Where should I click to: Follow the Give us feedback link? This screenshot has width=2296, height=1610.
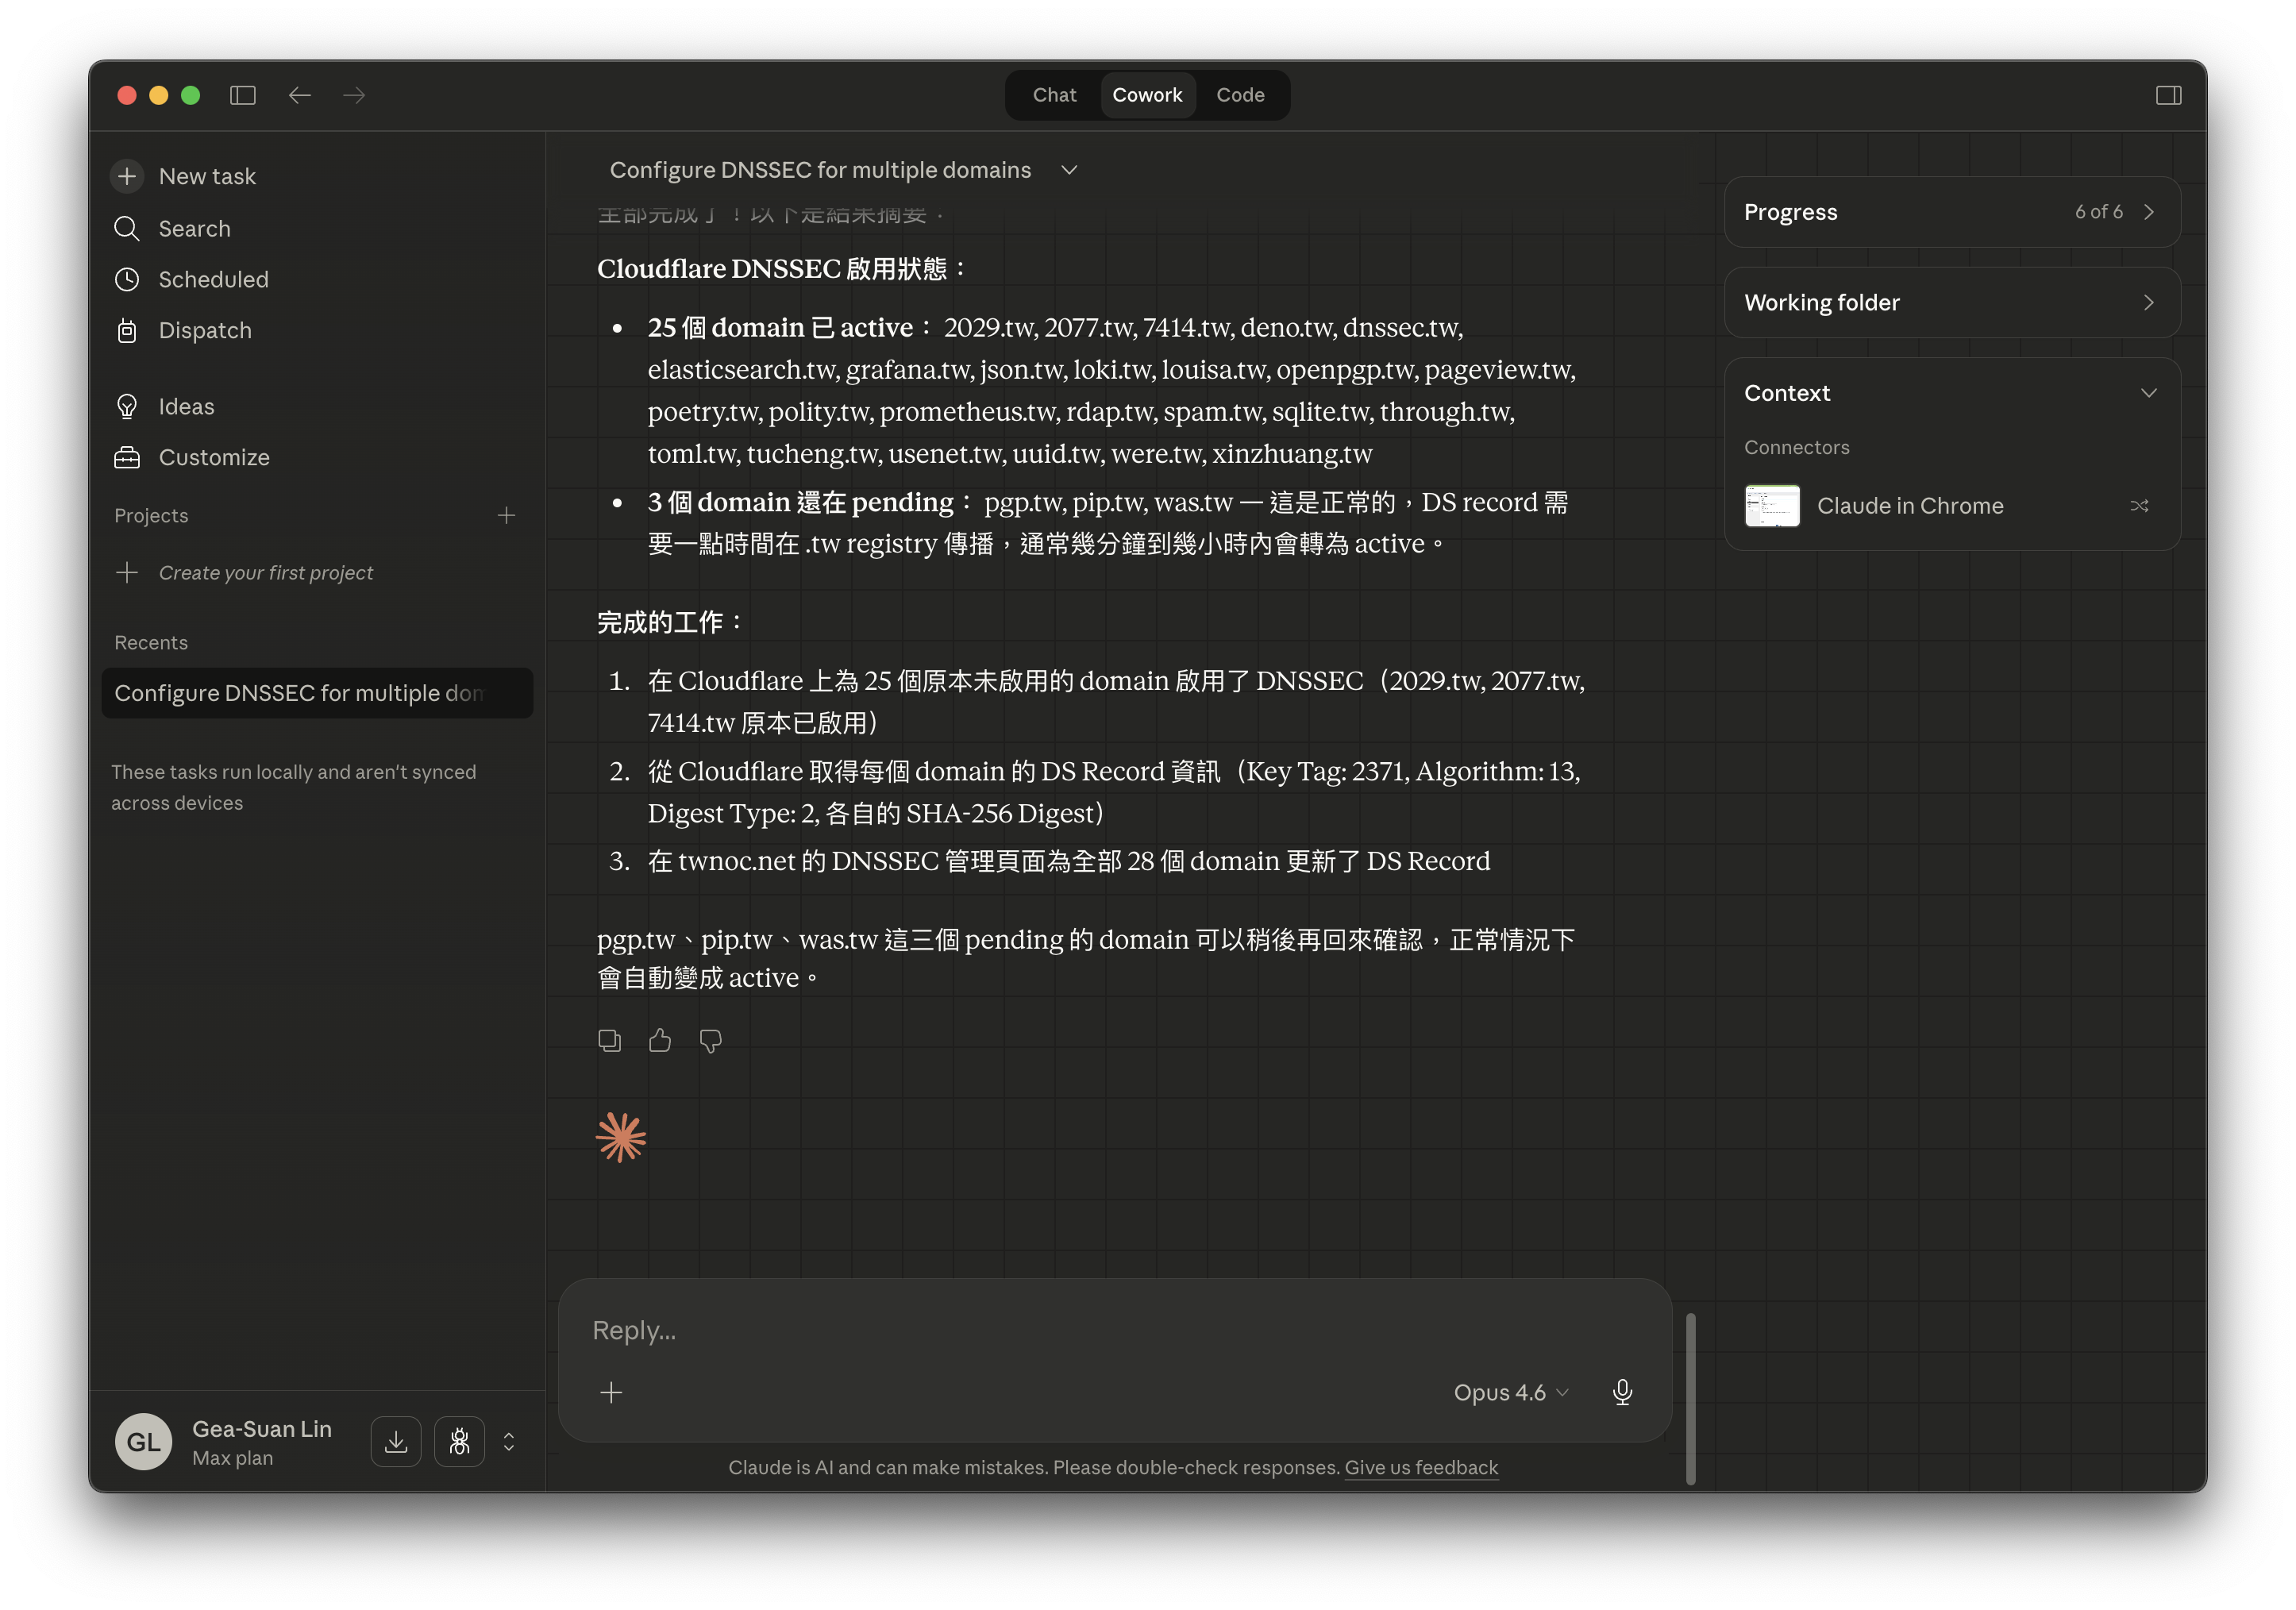coord(1420,1467)
